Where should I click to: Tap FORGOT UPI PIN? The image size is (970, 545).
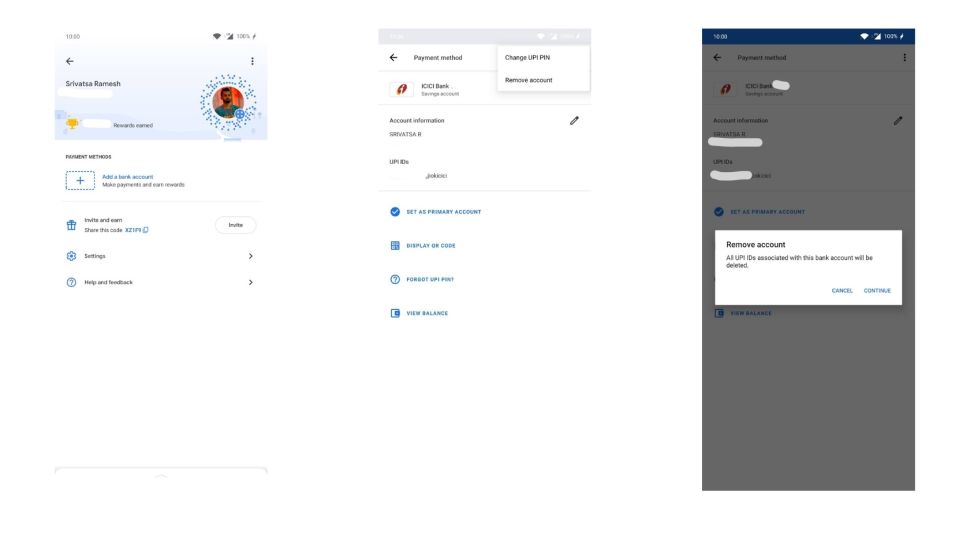430,280
